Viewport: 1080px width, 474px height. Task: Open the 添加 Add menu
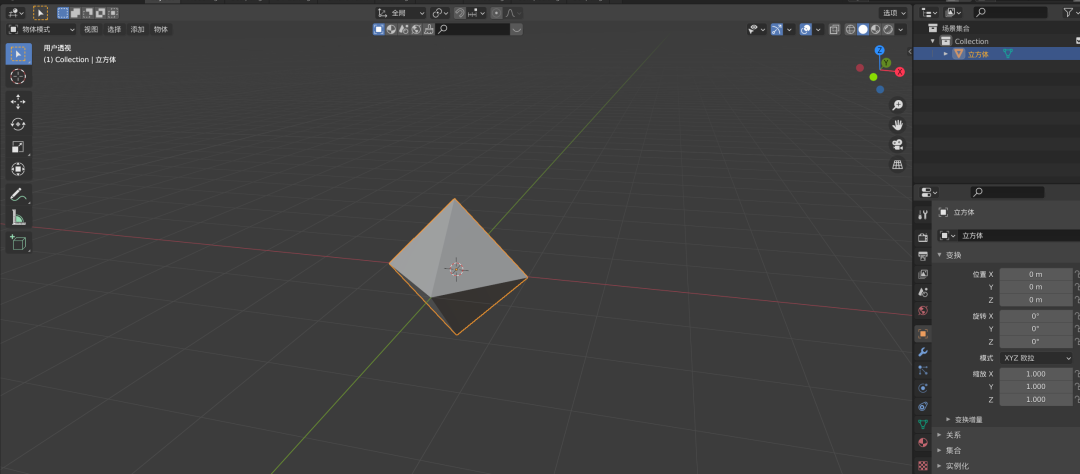point(138,30)
